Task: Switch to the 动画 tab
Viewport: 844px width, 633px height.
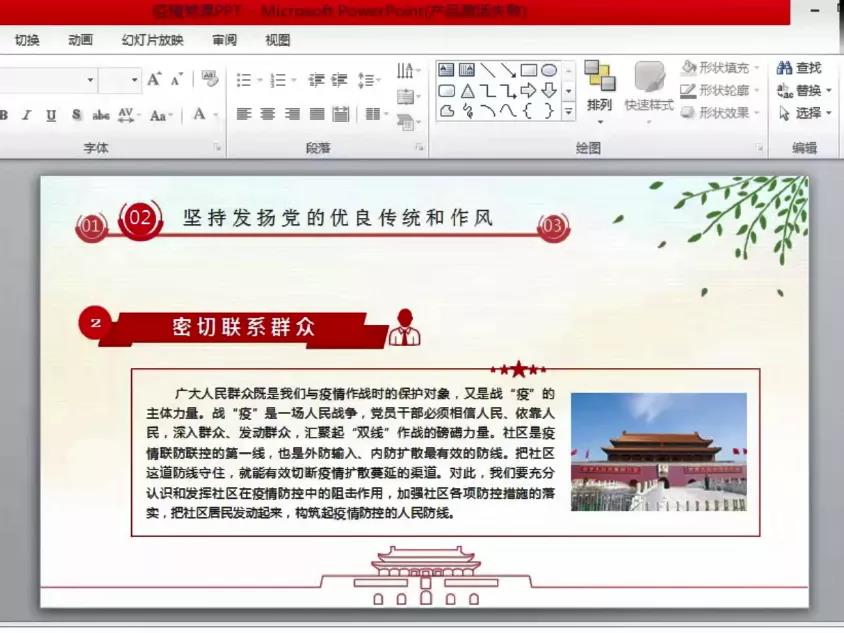Action: [80, 40]
